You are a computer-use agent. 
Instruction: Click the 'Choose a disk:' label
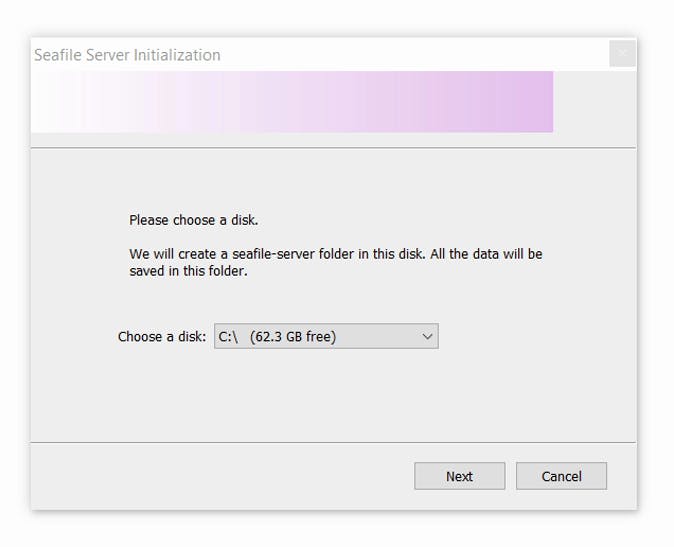coord(162,337)
